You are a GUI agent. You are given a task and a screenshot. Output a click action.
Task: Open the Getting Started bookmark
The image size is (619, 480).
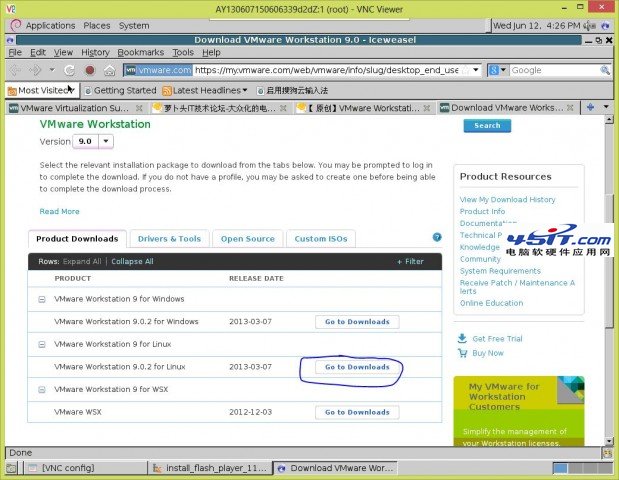point(120,91)
